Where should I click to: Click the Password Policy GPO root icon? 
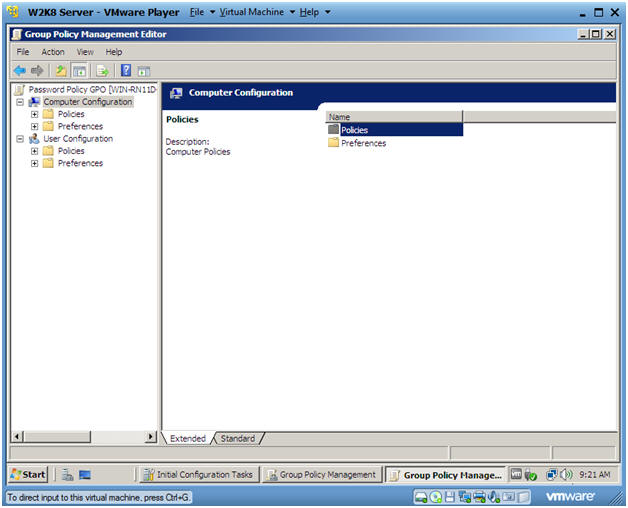tap(20, 90)
